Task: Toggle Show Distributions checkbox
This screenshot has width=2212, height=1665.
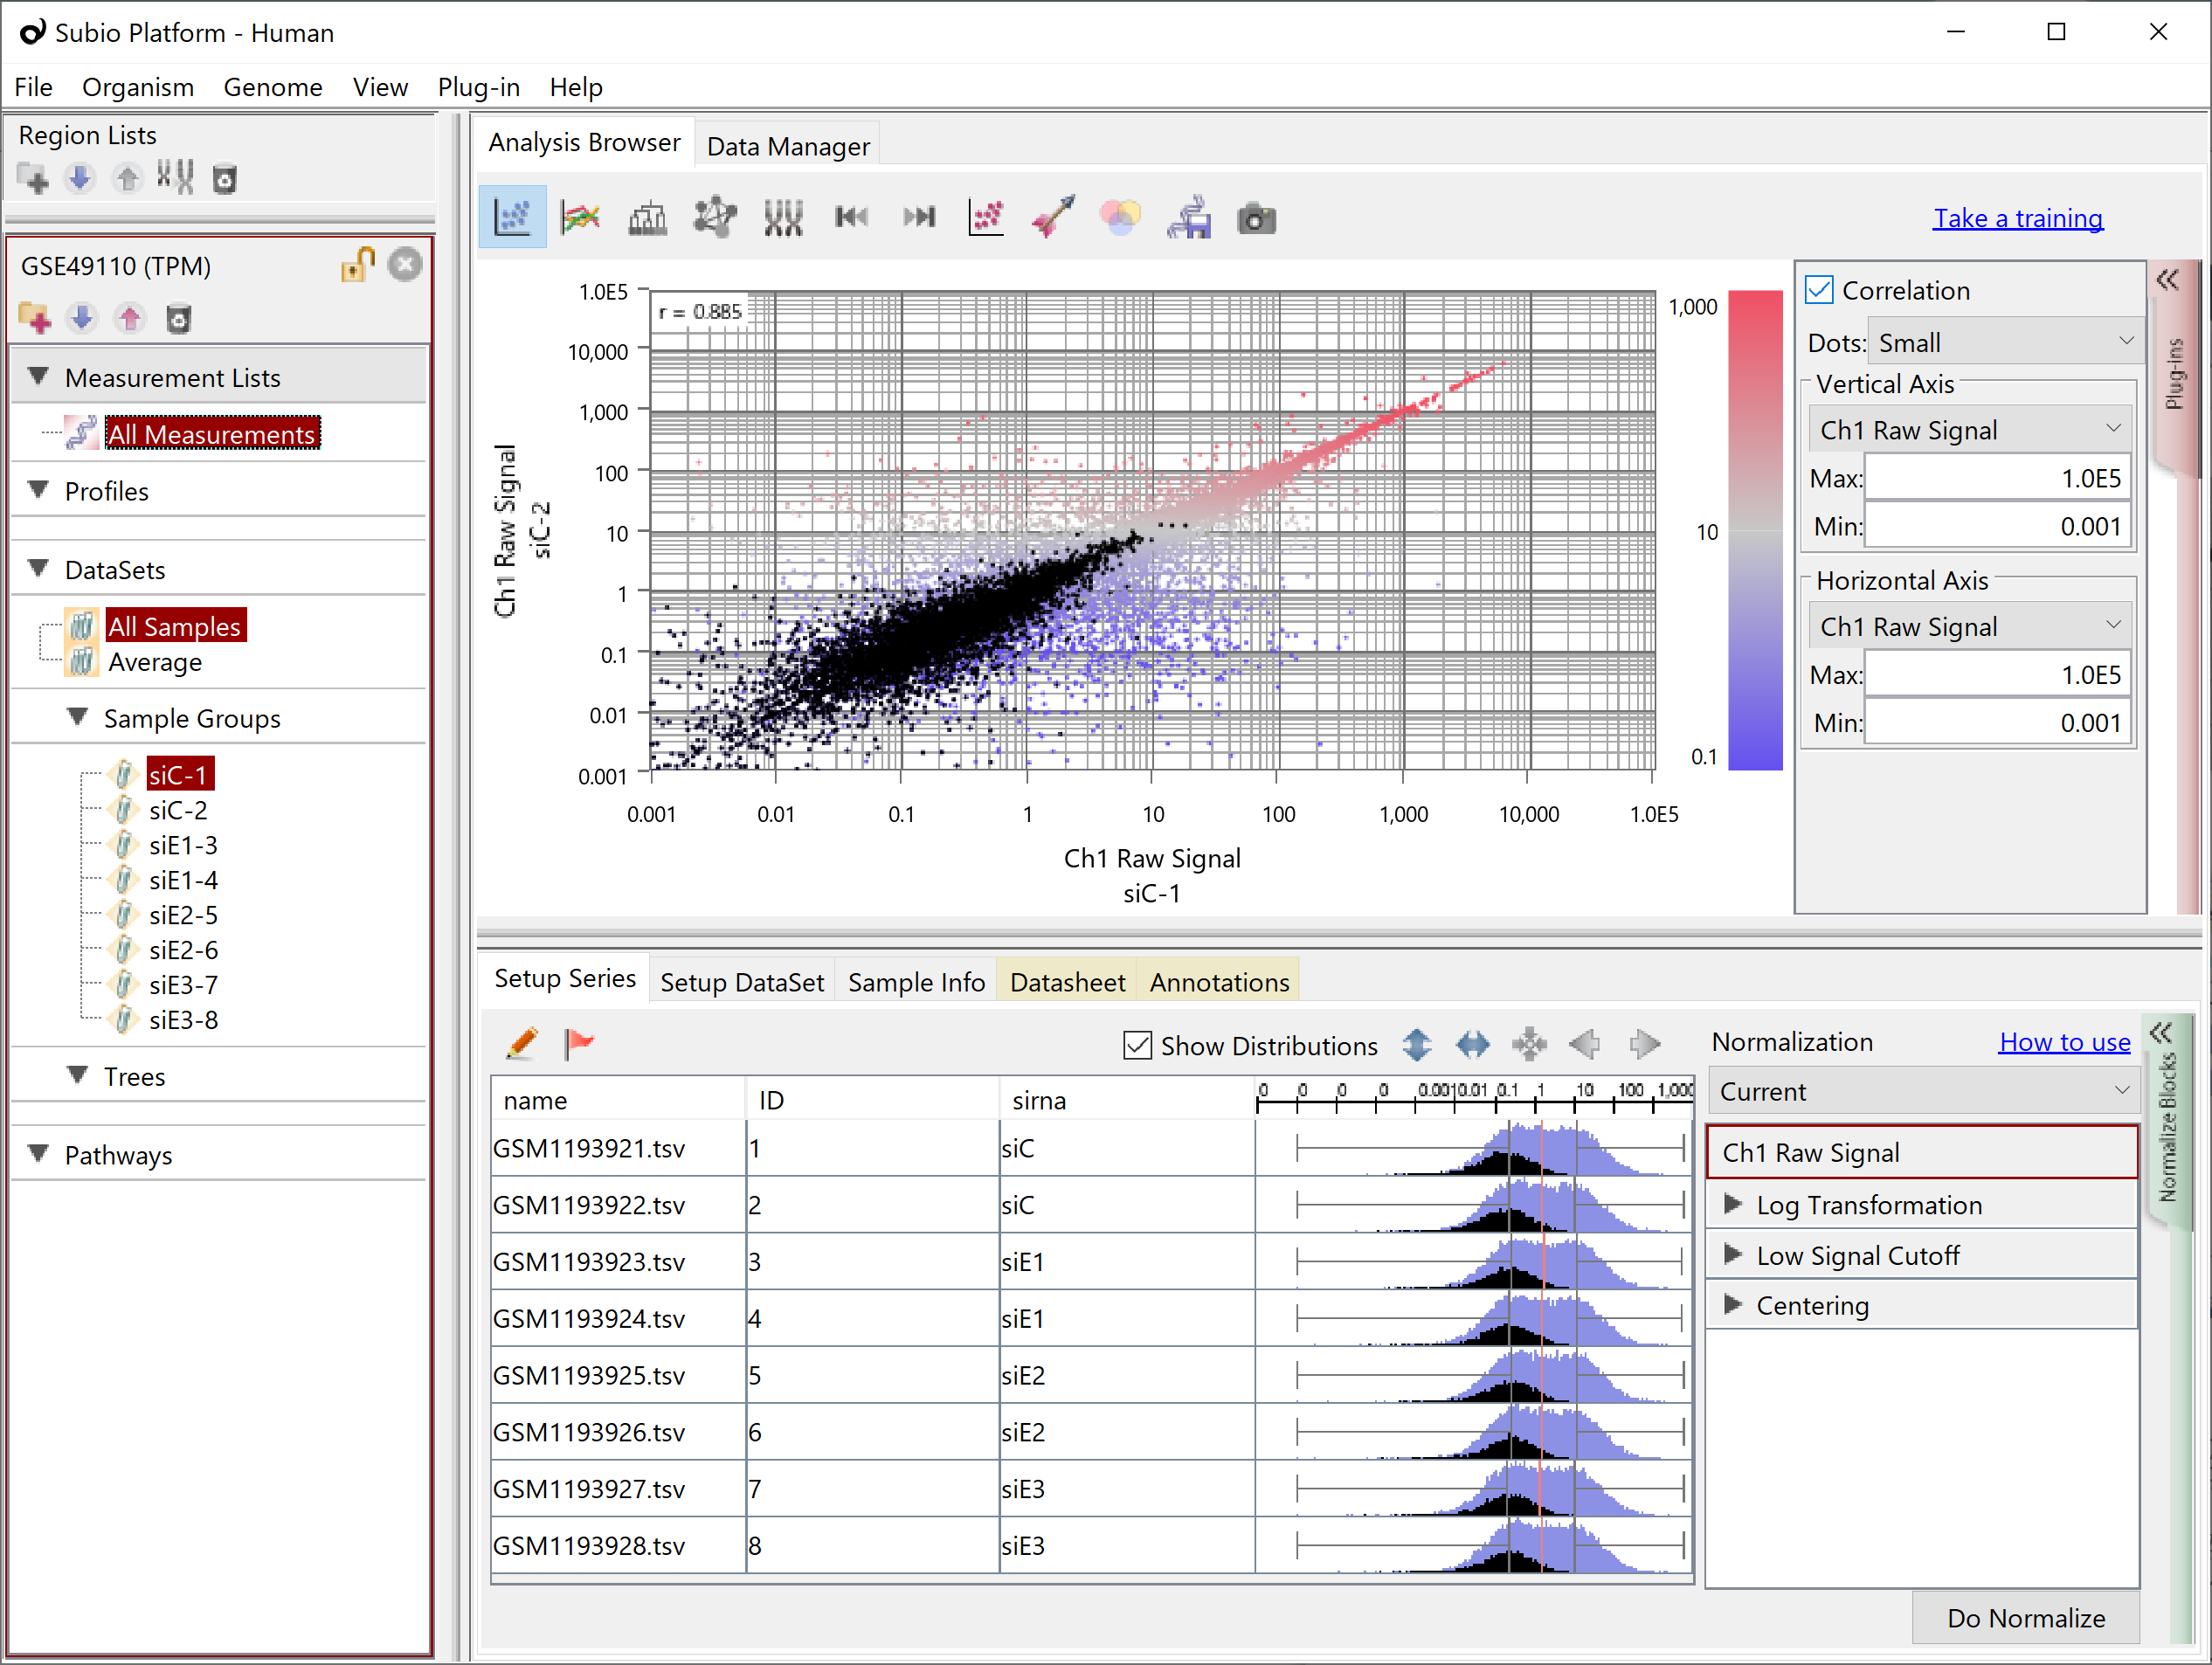Action: 1137,1046
